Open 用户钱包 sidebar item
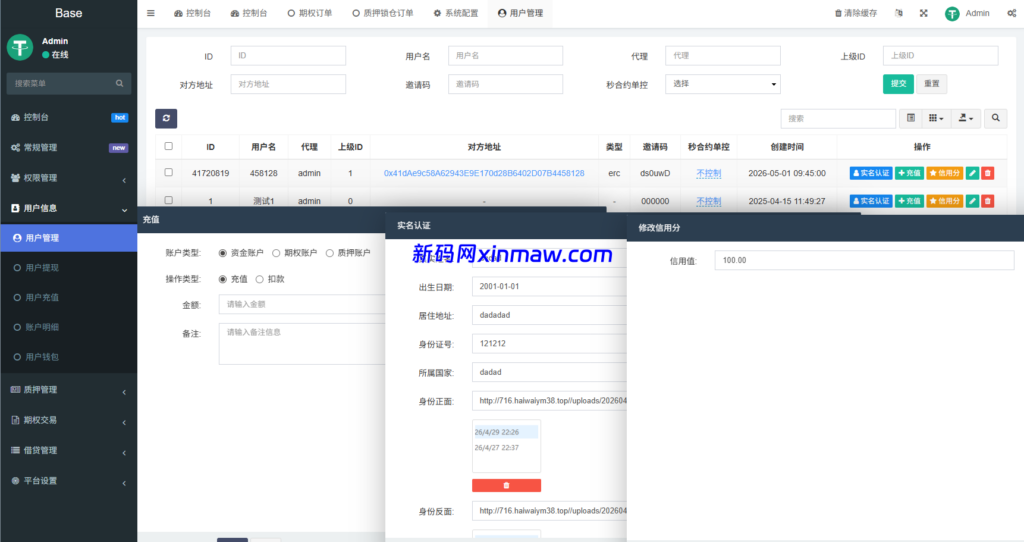The width and height of the screenshot is (1024, 542). click(69, 357)
